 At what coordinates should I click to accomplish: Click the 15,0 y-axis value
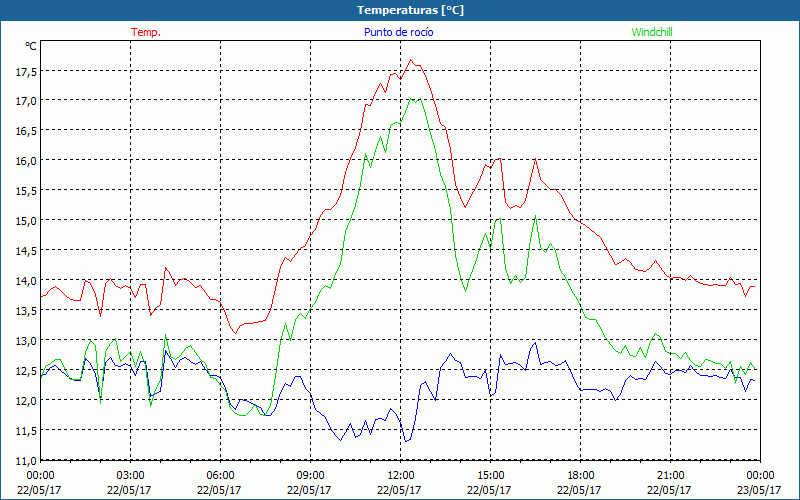(x=27, y=221)
